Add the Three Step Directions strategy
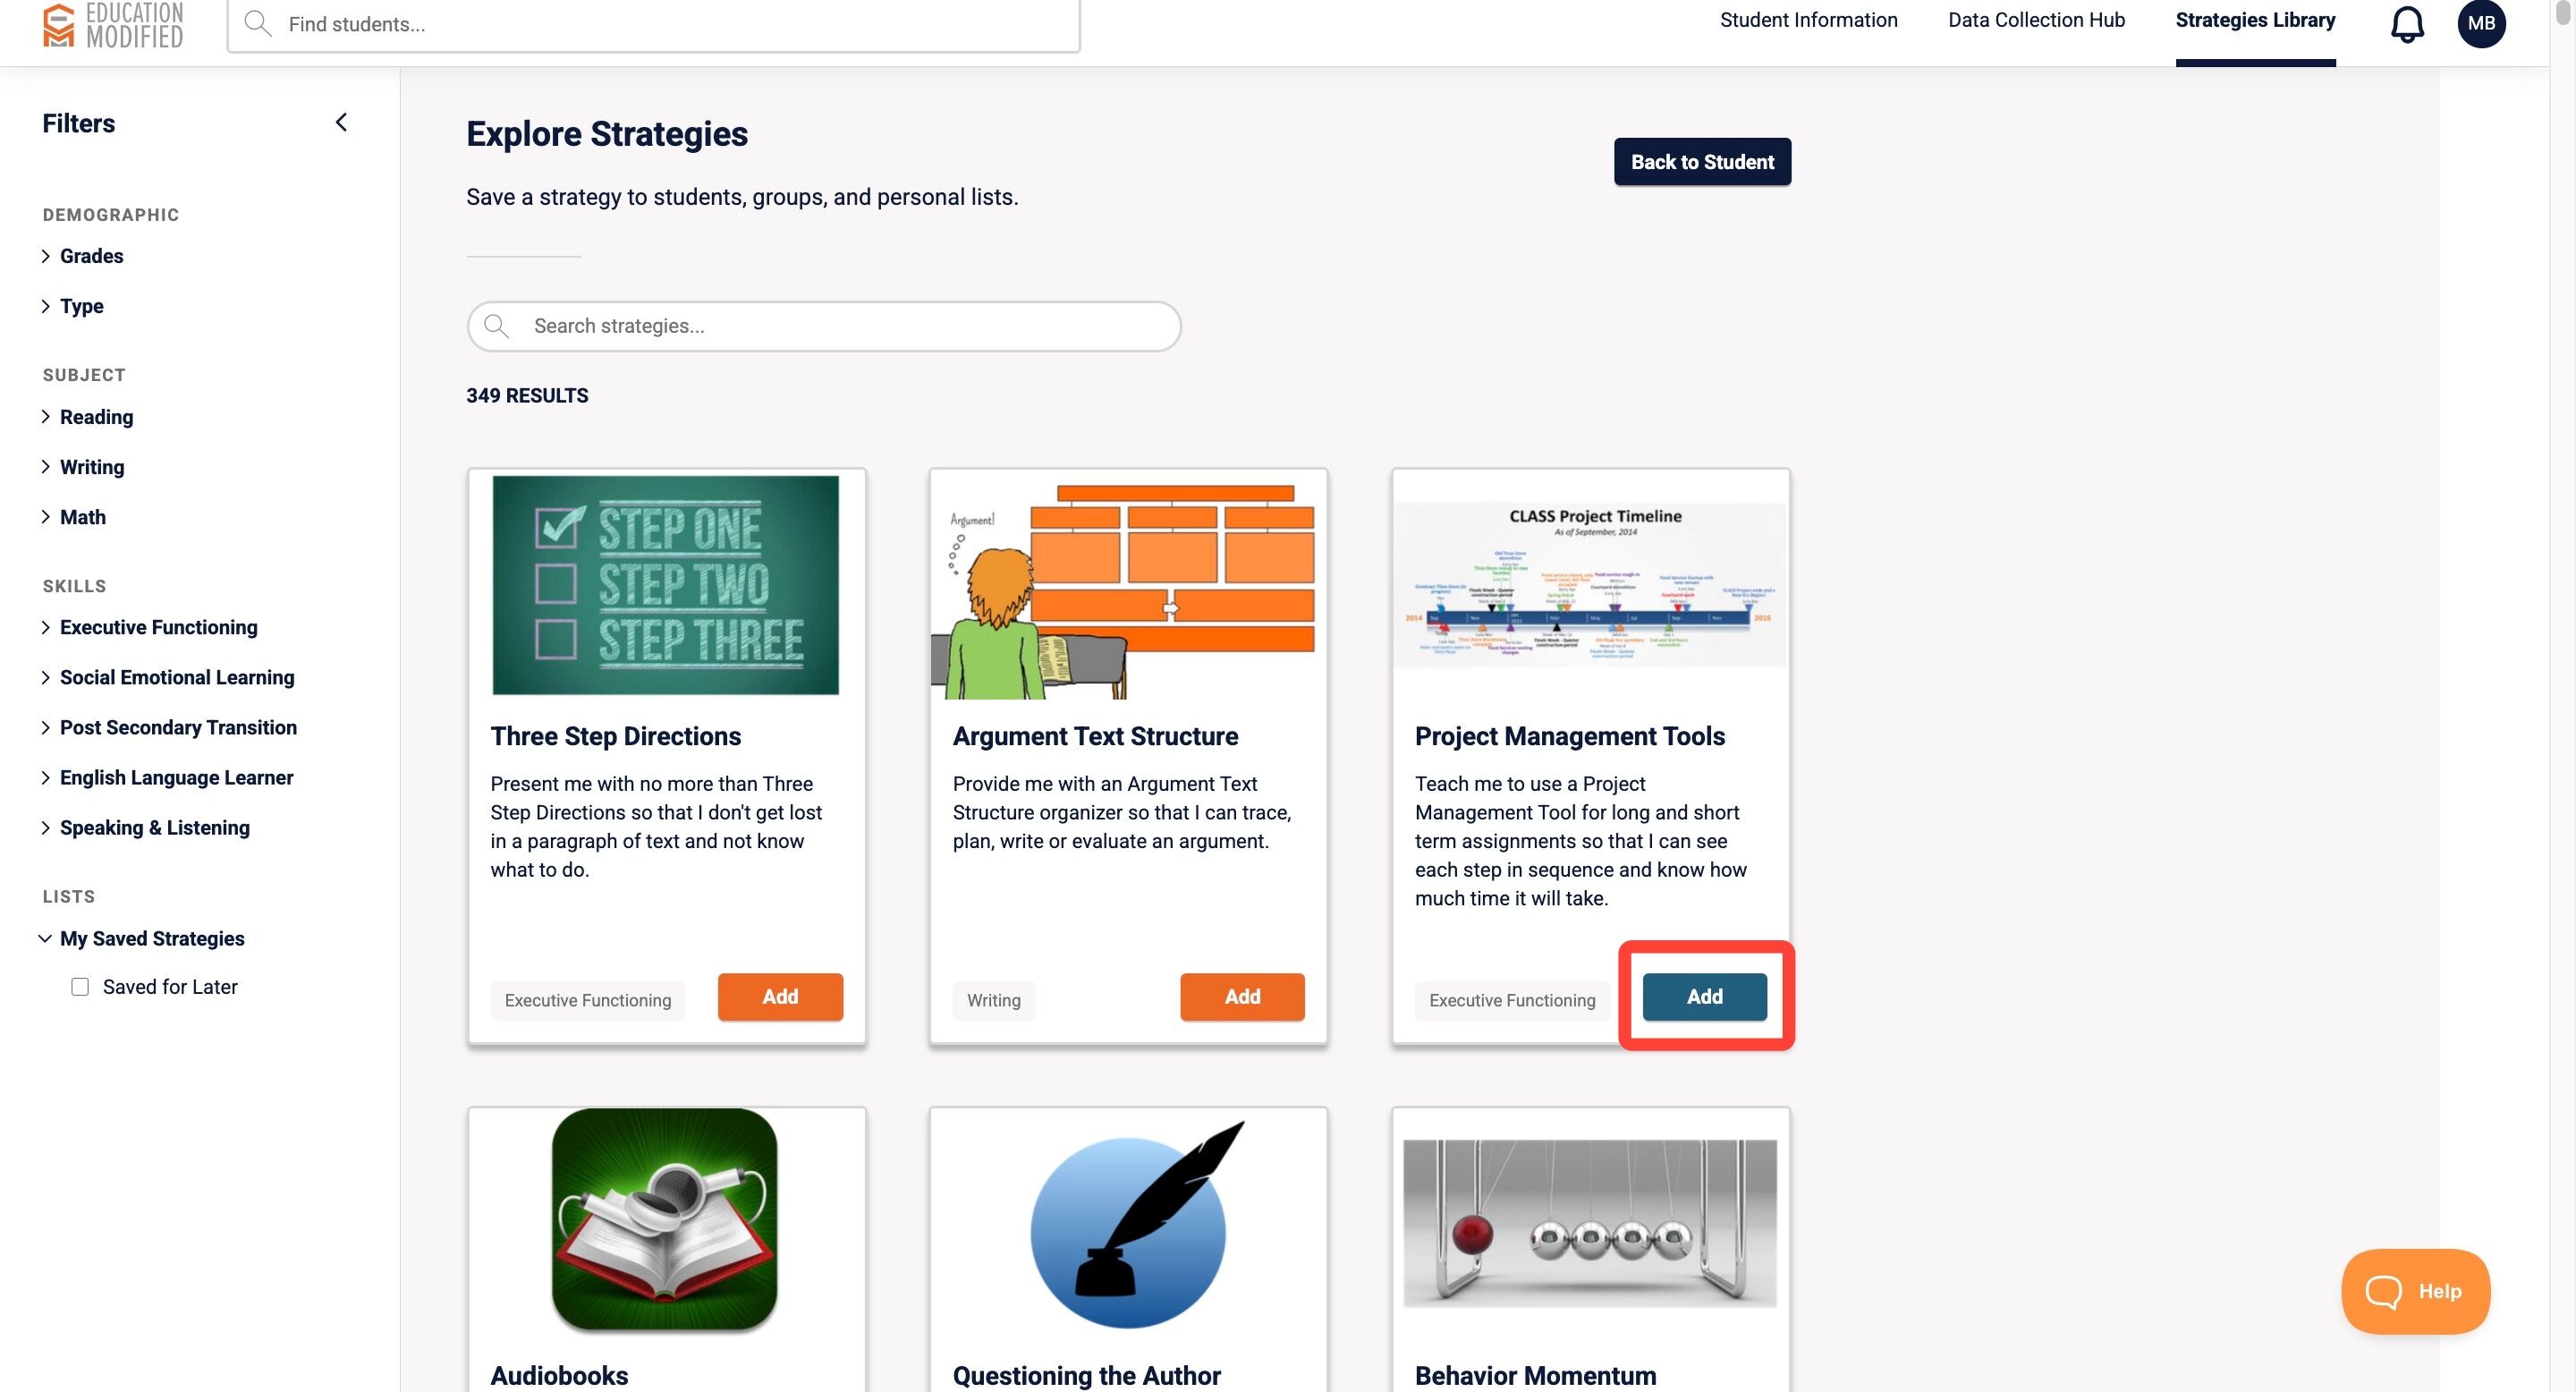The height and width of the screenshot is (1392, 2576). tap(780, 996)
